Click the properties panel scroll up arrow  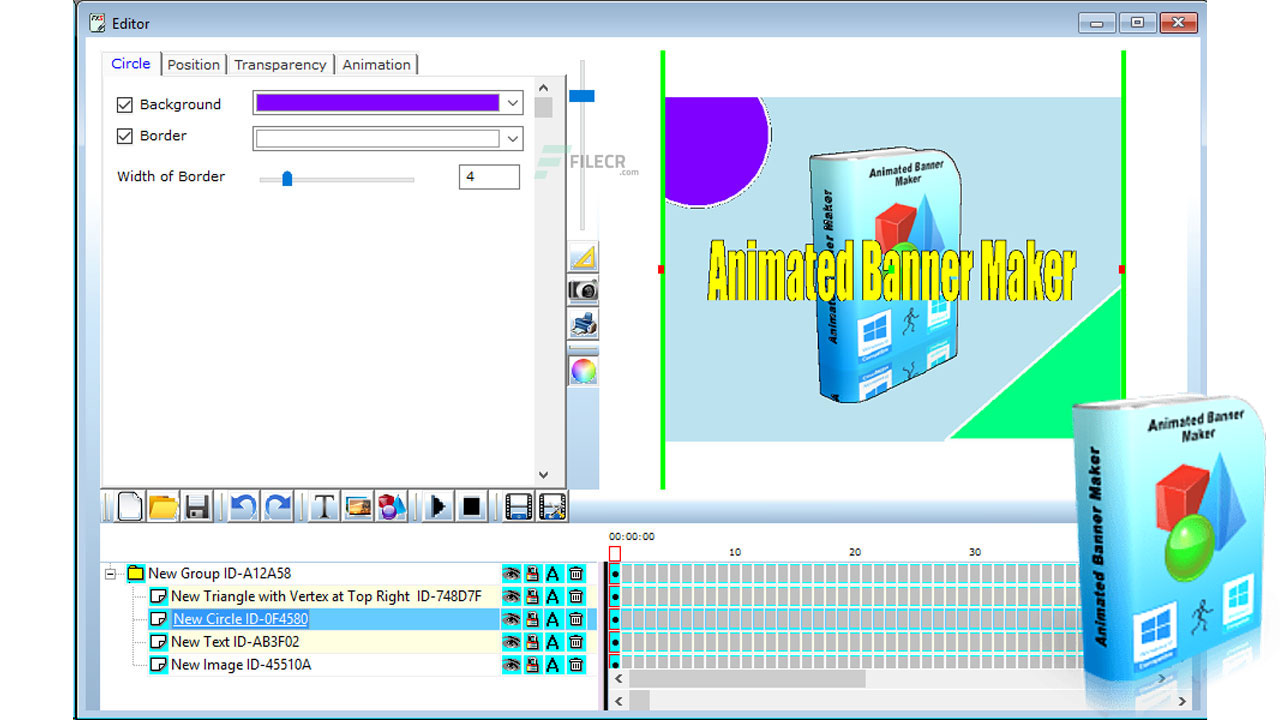point(543,87)
